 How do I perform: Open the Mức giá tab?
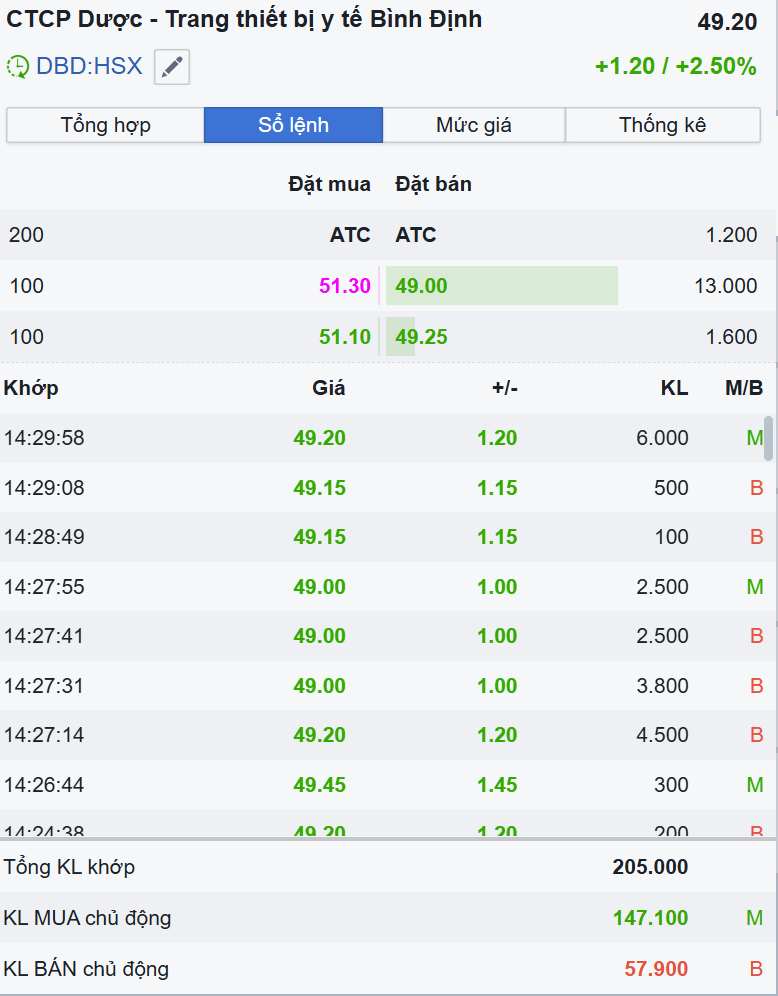(x=474, y=125)
